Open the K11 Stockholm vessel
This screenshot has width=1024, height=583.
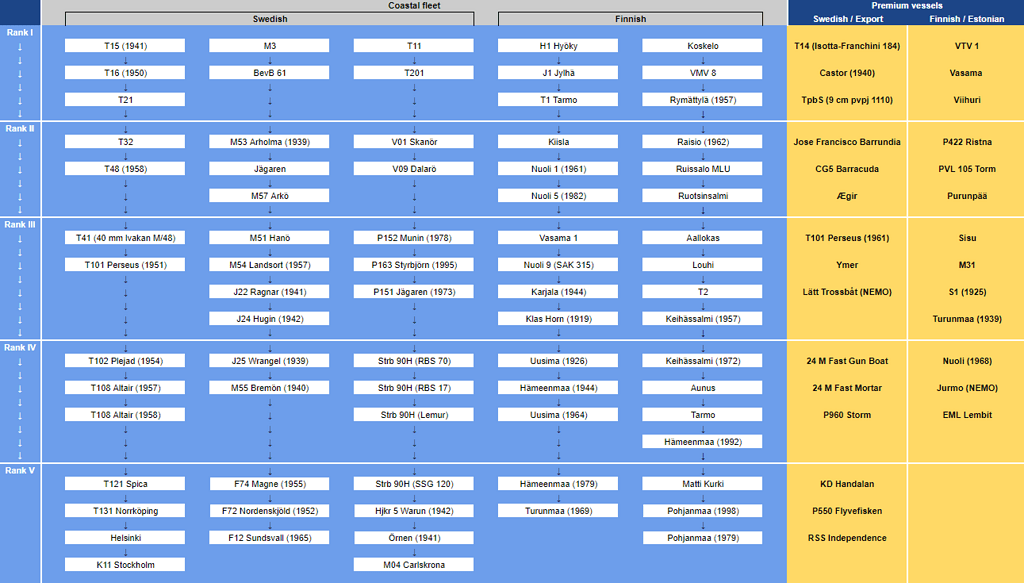click(124, 563)
